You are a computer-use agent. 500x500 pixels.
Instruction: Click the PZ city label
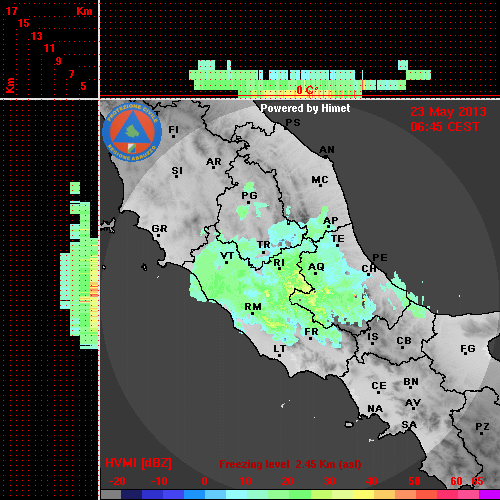click(482, 426)
